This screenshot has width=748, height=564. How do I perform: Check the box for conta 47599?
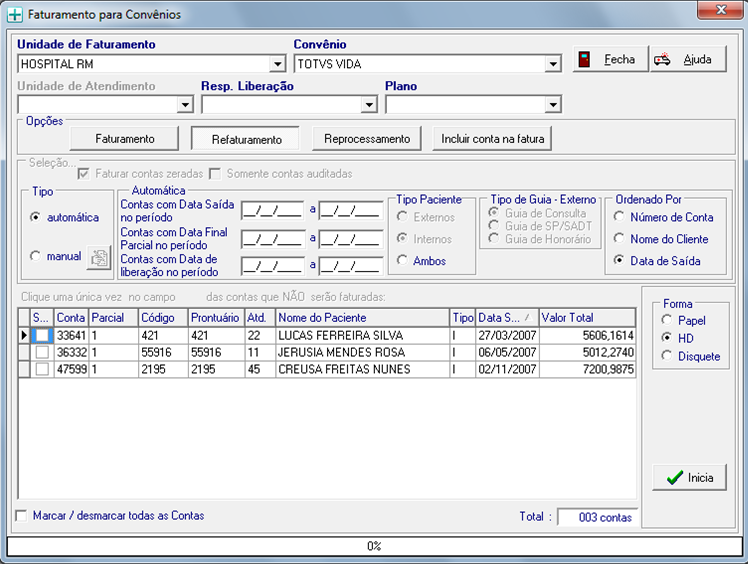(42, 369)
